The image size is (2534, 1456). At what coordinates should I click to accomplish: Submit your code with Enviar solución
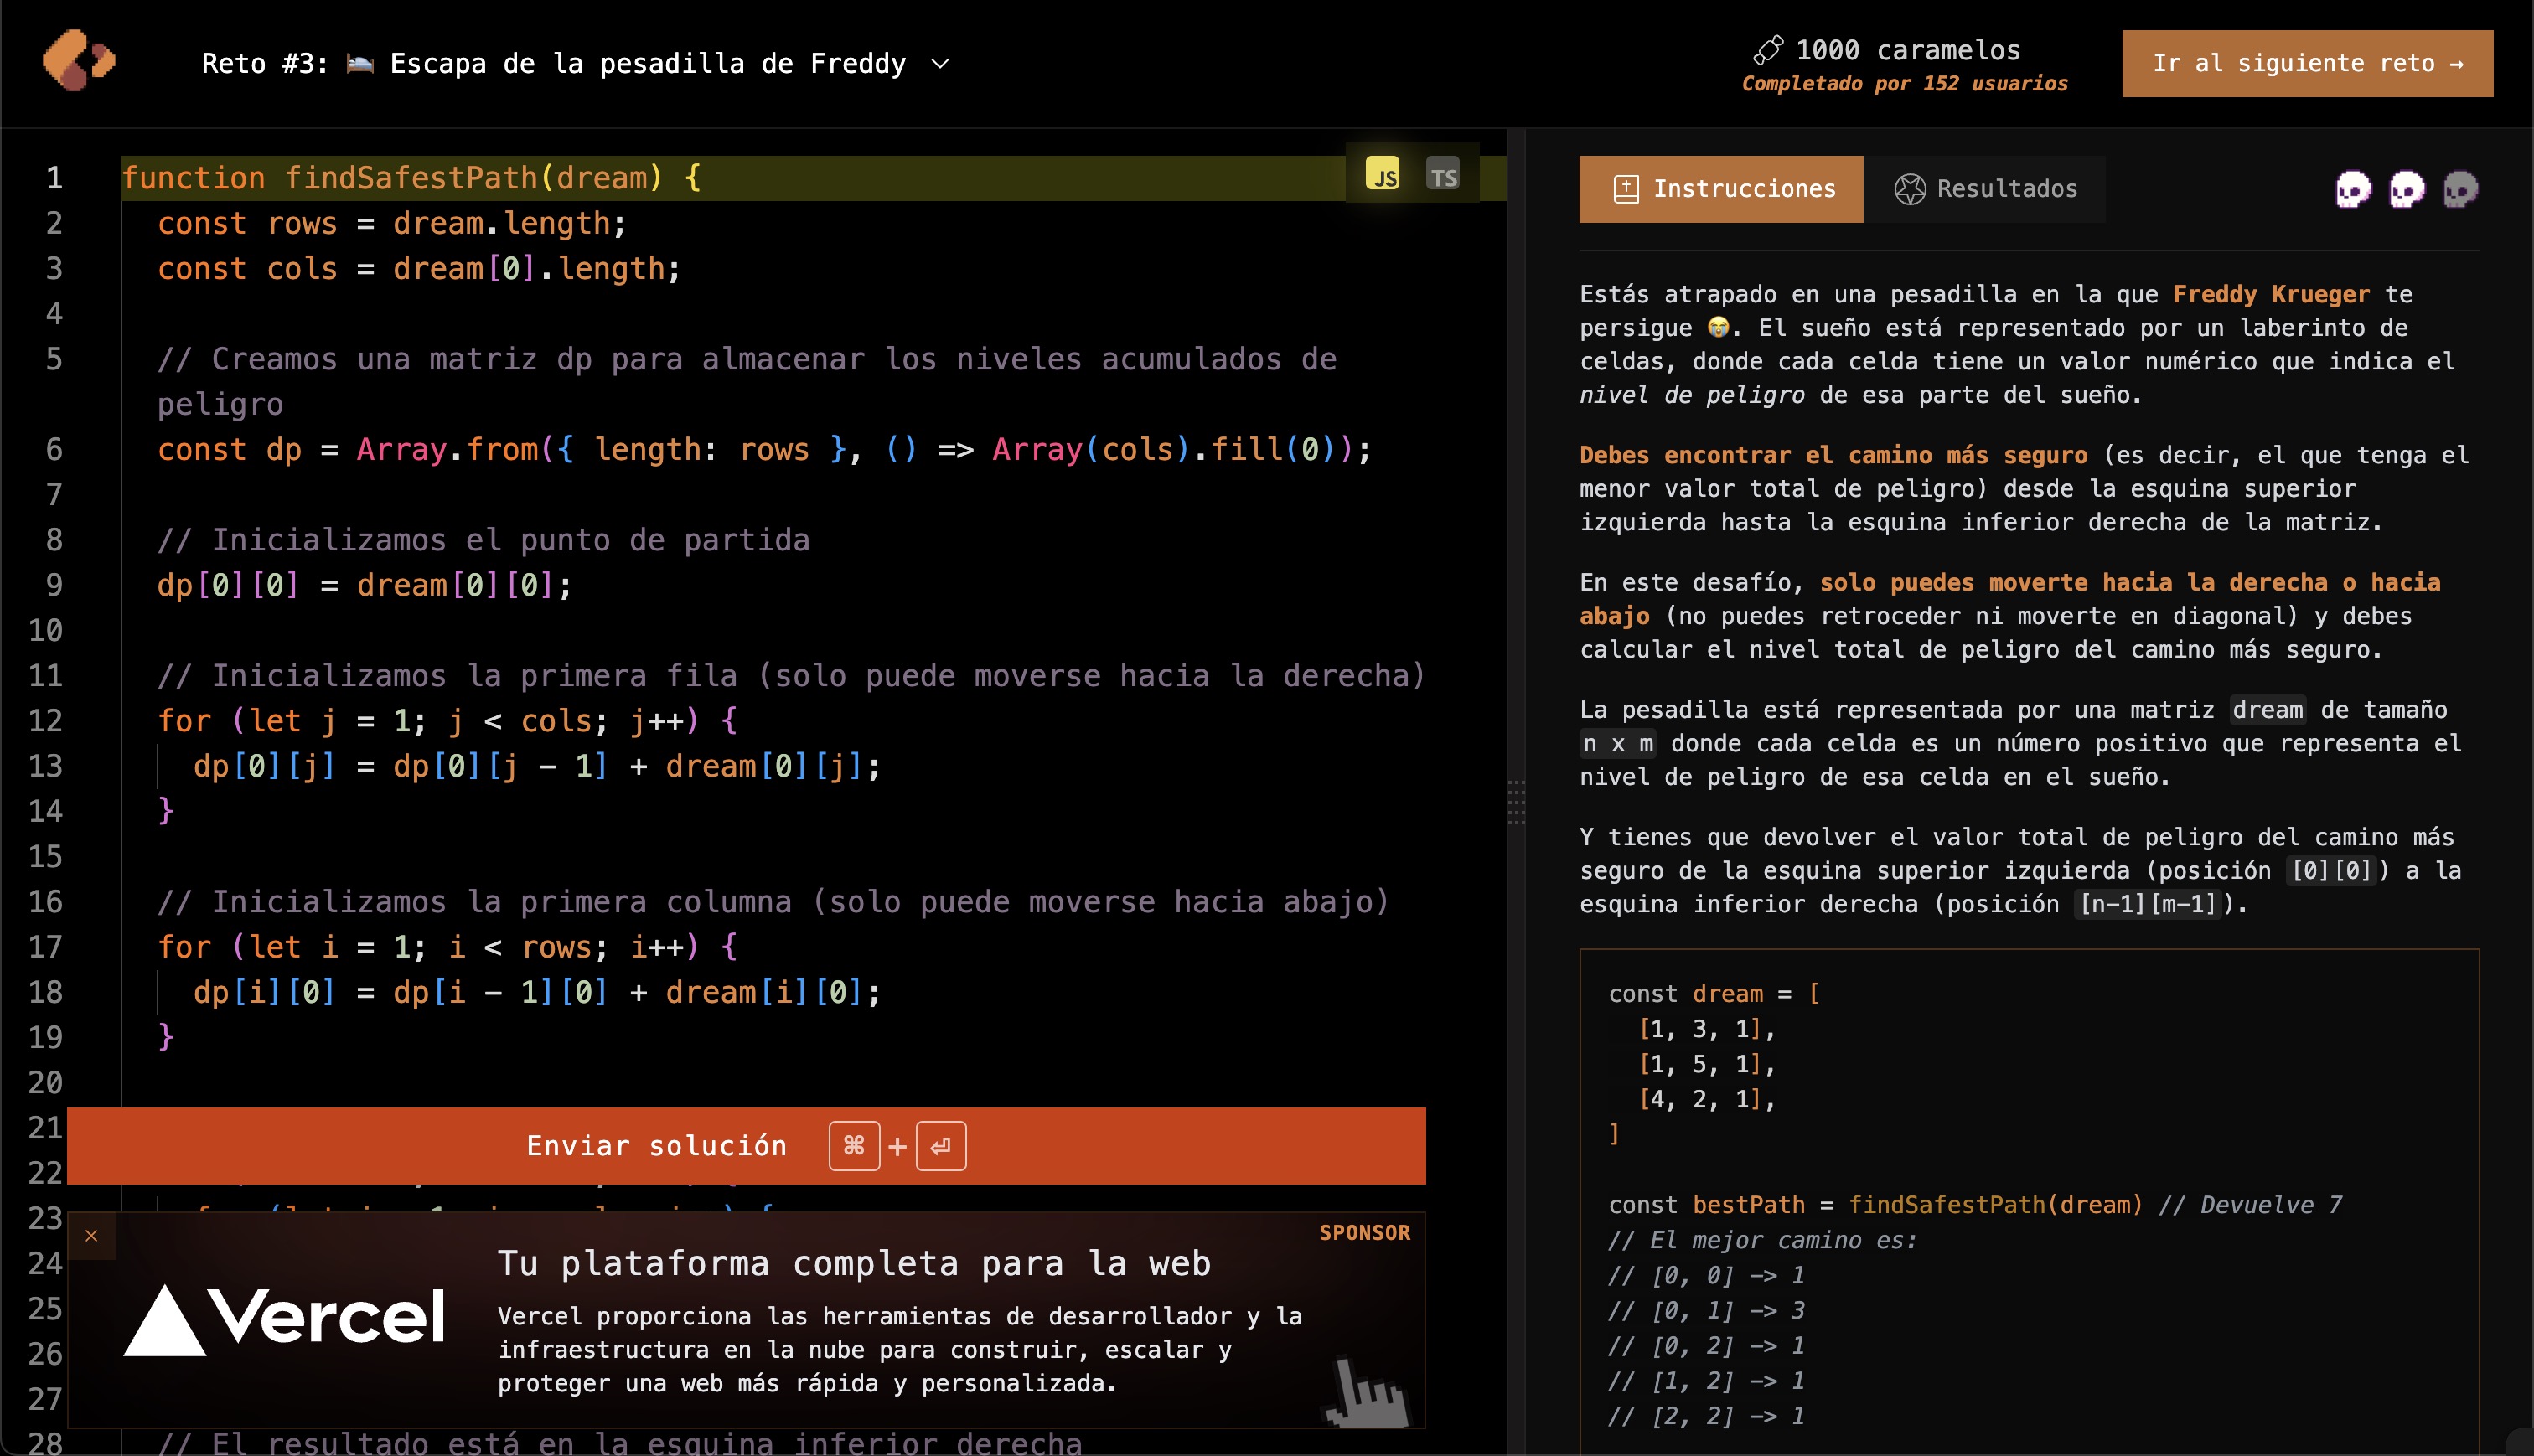[x=657, y=1145]
